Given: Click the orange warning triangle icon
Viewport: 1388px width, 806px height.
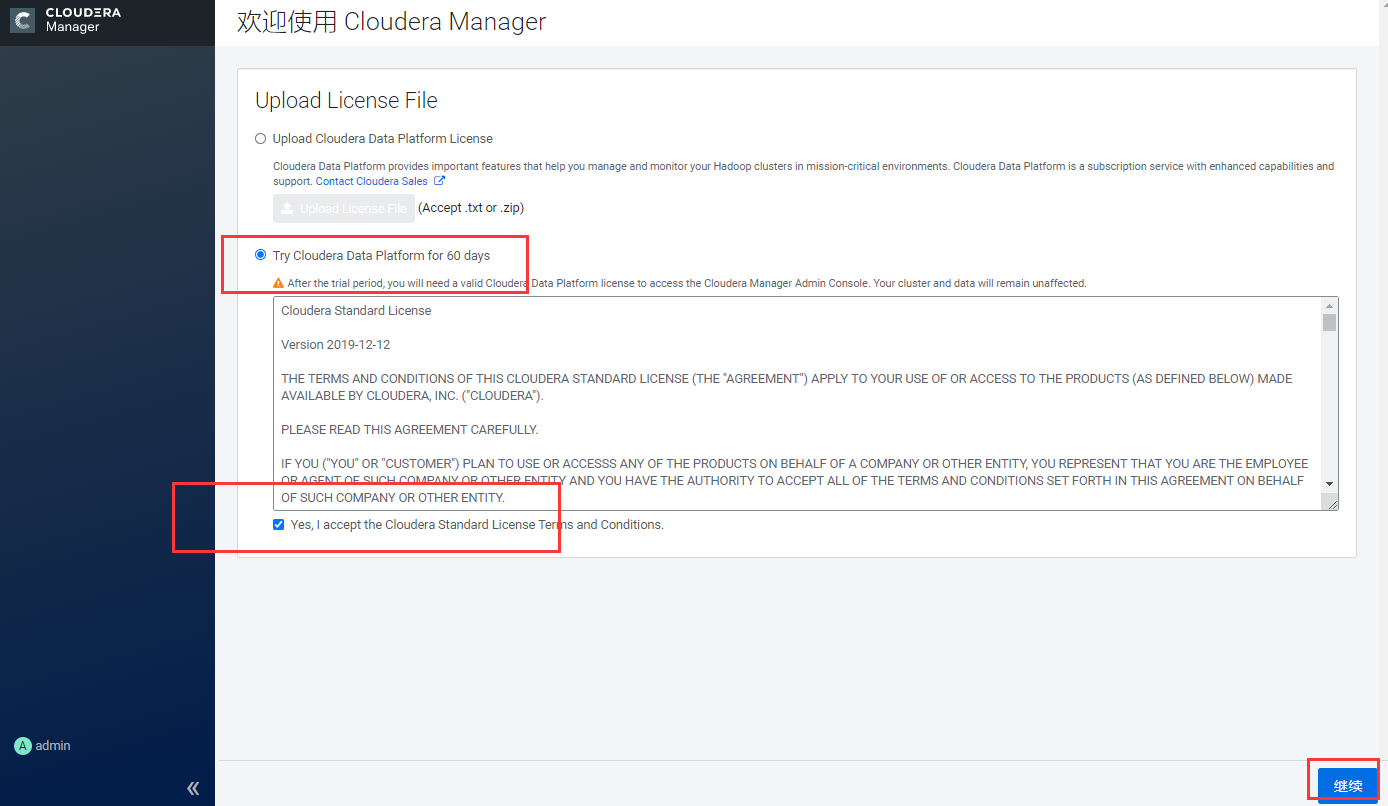Looking at the screenshot, I should point(280,284).
